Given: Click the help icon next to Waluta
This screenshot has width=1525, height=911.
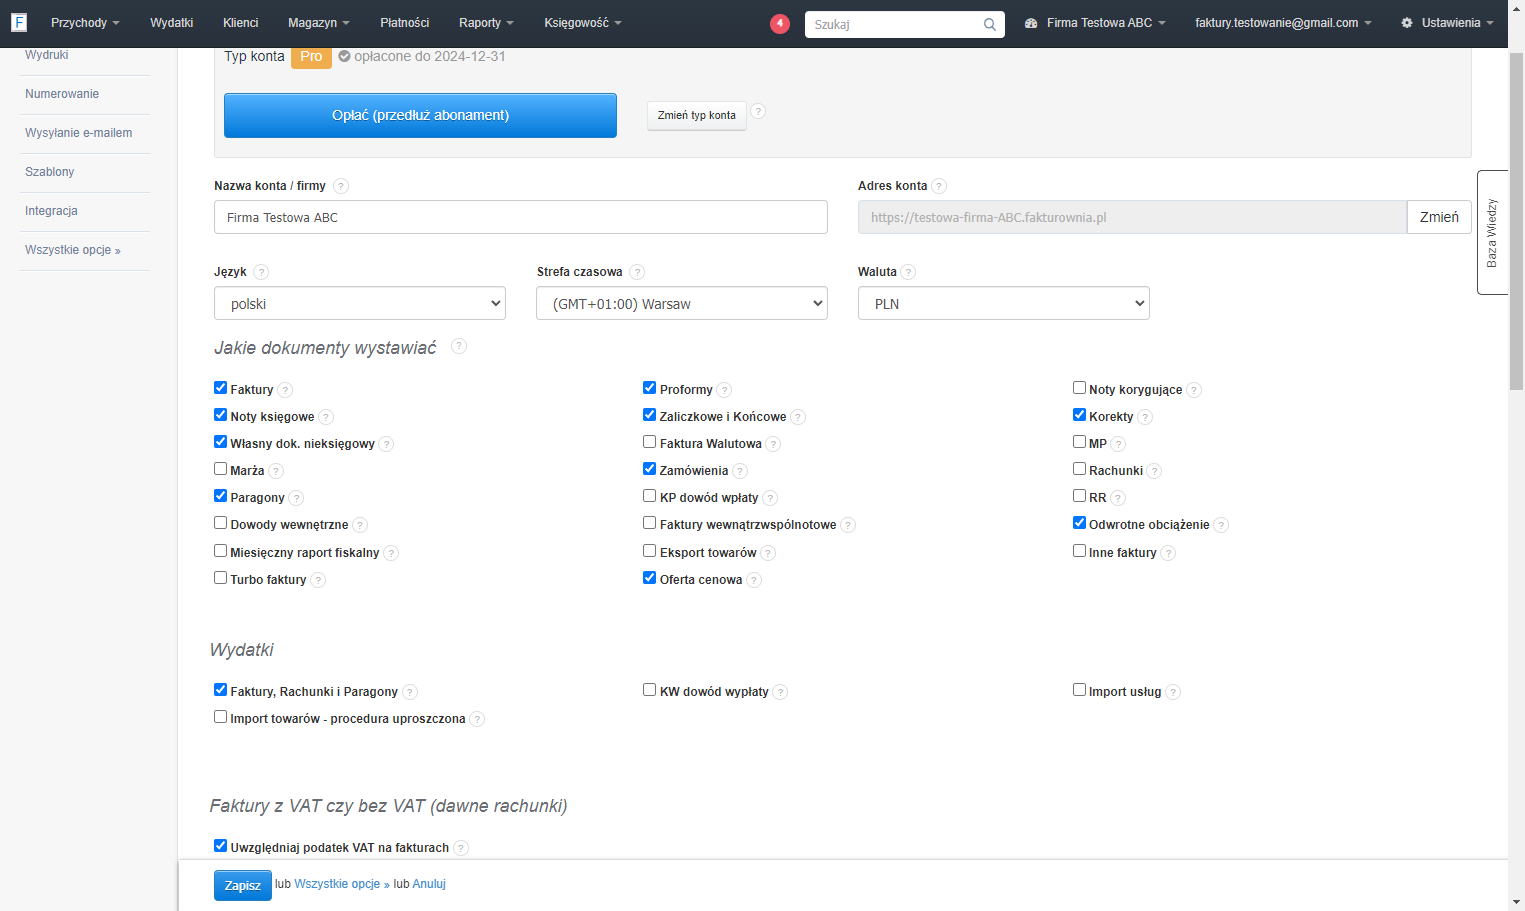Looking at the screenshot, I should (x=908, y=272).
